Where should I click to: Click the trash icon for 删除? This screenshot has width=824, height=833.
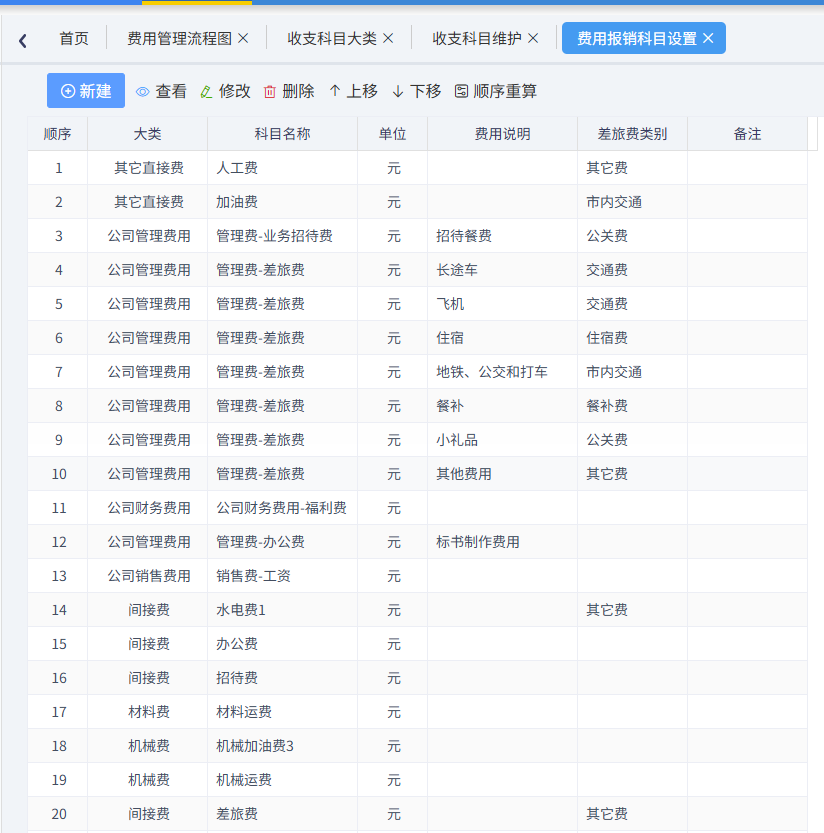tap(268, 90)
